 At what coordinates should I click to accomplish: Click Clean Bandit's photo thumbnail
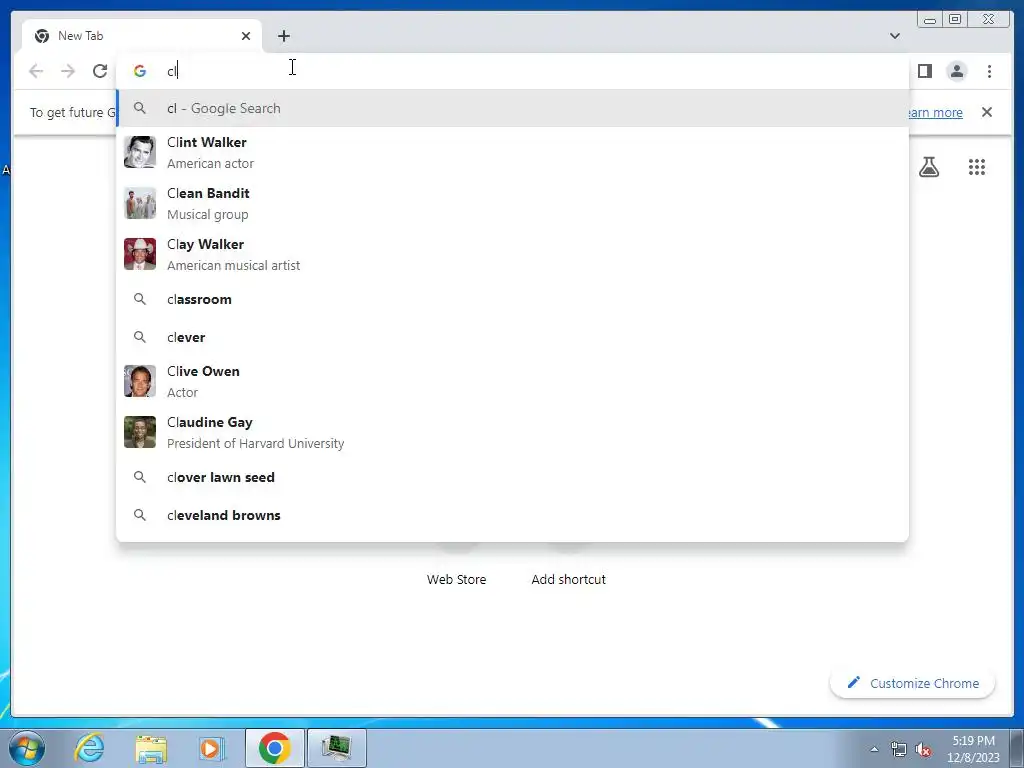coord(140,203)
